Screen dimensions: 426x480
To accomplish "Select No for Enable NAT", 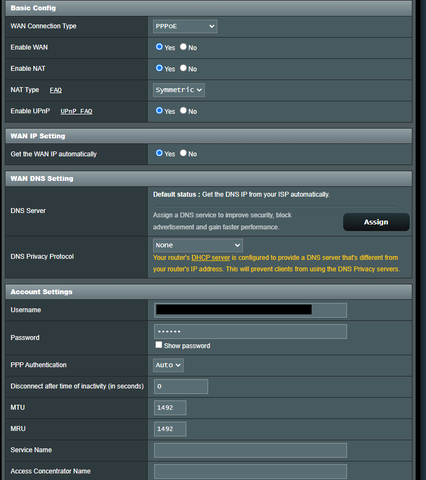I will click(183, 68).
